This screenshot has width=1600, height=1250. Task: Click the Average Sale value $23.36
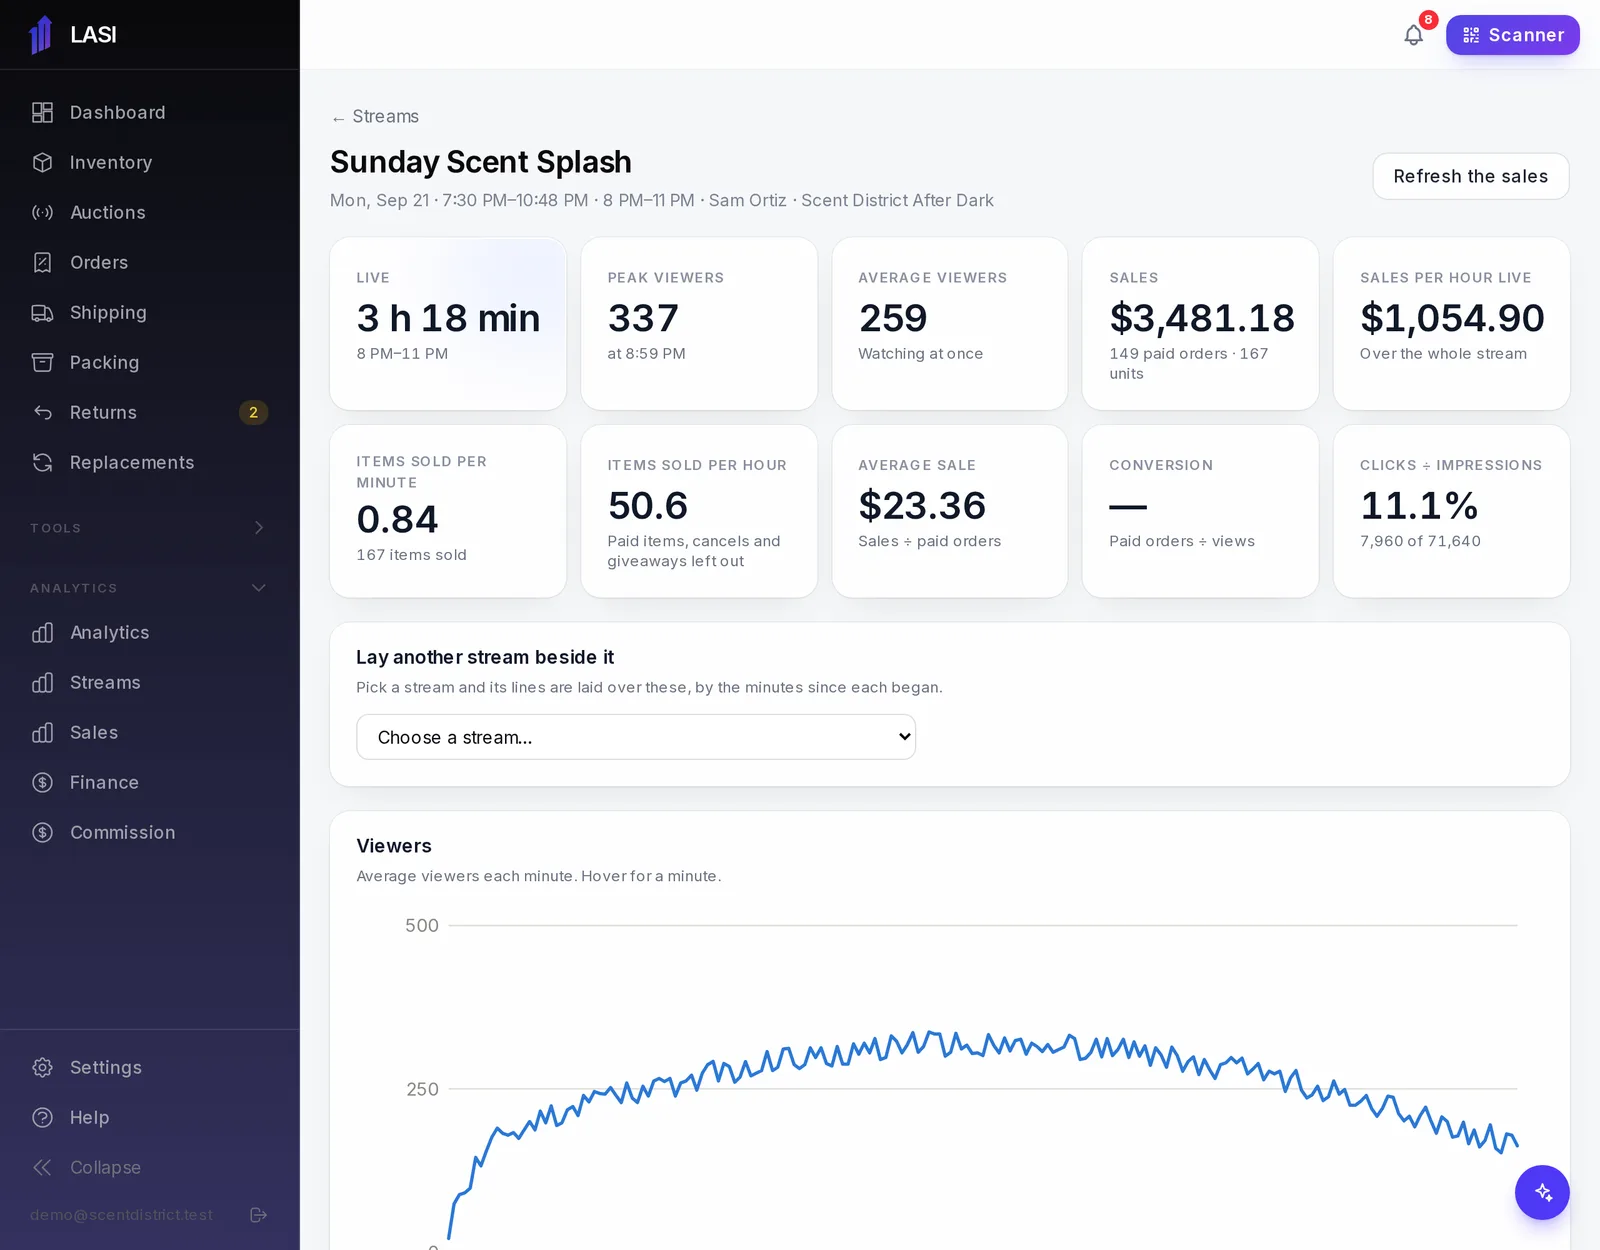tap(922, 506)
